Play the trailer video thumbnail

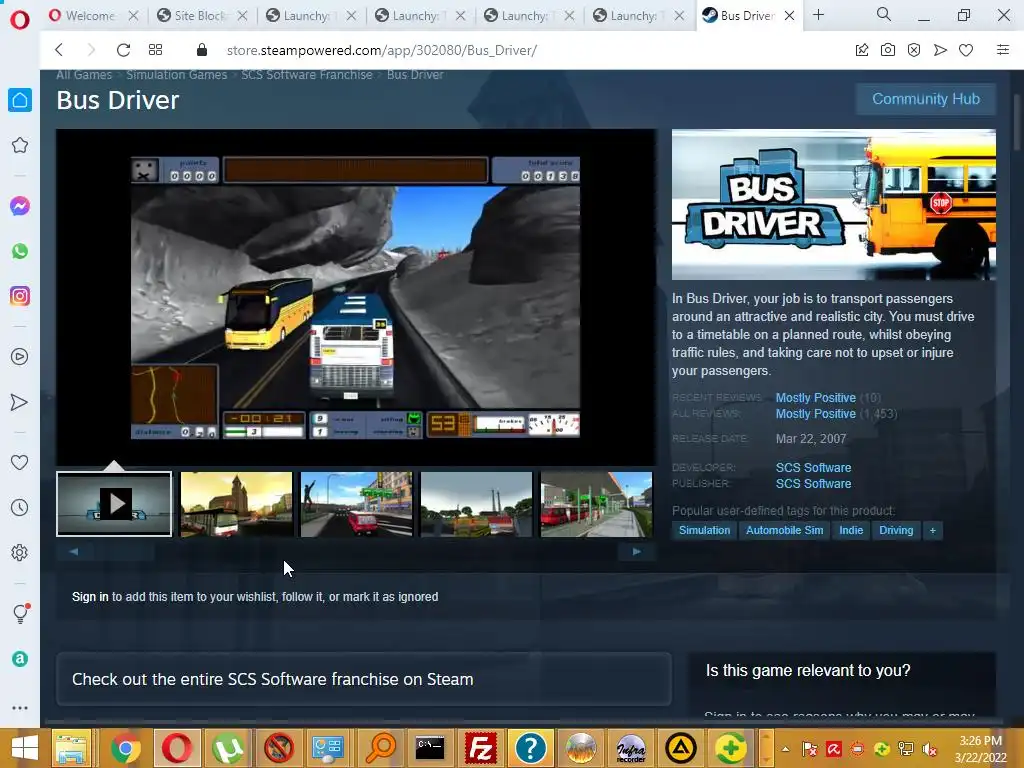coord(114,504)
